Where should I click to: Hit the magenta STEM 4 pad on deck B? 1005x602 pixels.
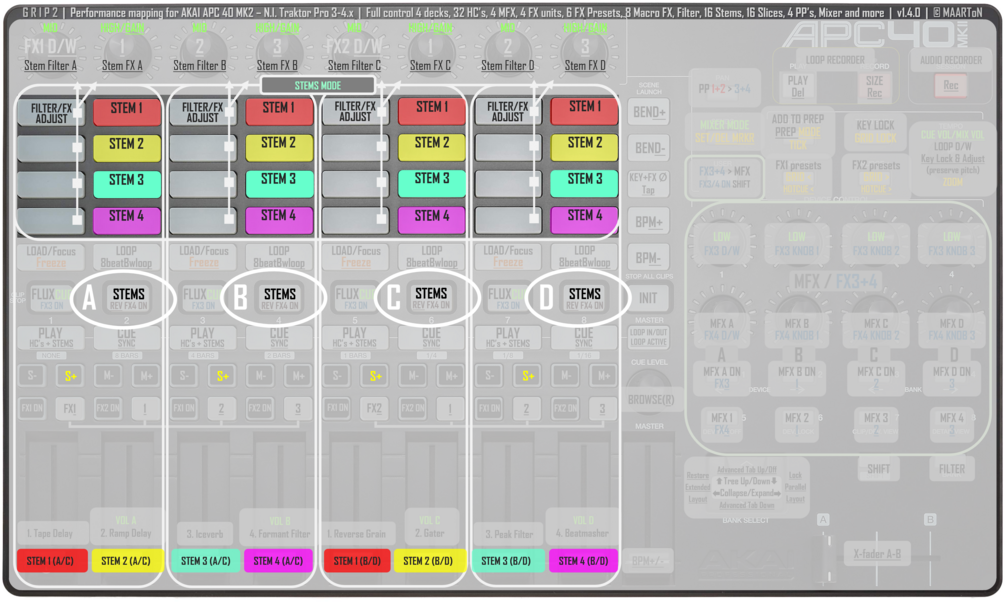pyautogui.click(x=279, y=219)
